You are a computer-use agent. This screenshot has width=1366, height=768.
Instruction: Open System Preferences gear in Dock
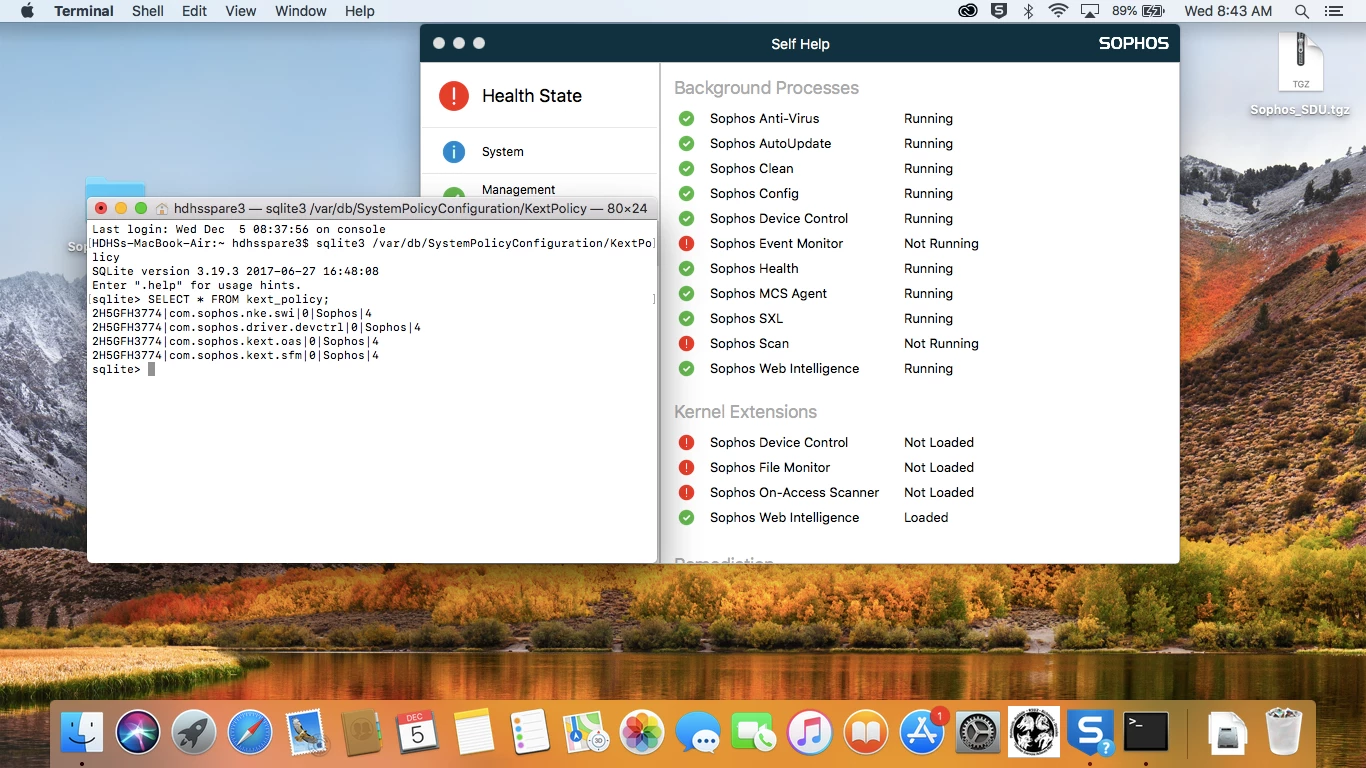pyautogui.click(x=977, y=733)
